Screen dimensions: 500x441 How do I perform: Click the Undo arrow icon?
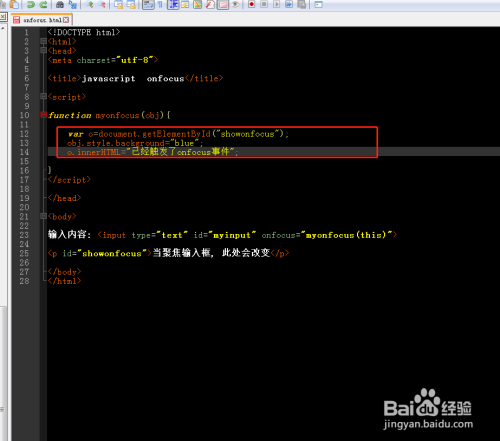click(31, 4)
